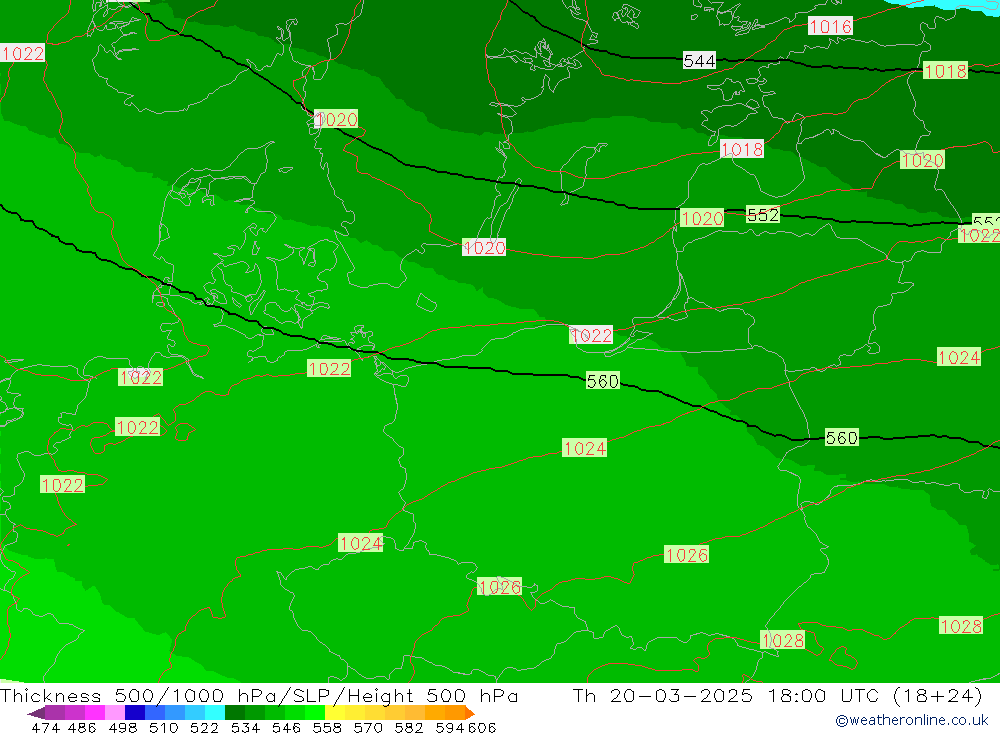The image size is (1000, 733).
Task: Click the 1026 label above the 1028 labels
Action: (686, 555)
